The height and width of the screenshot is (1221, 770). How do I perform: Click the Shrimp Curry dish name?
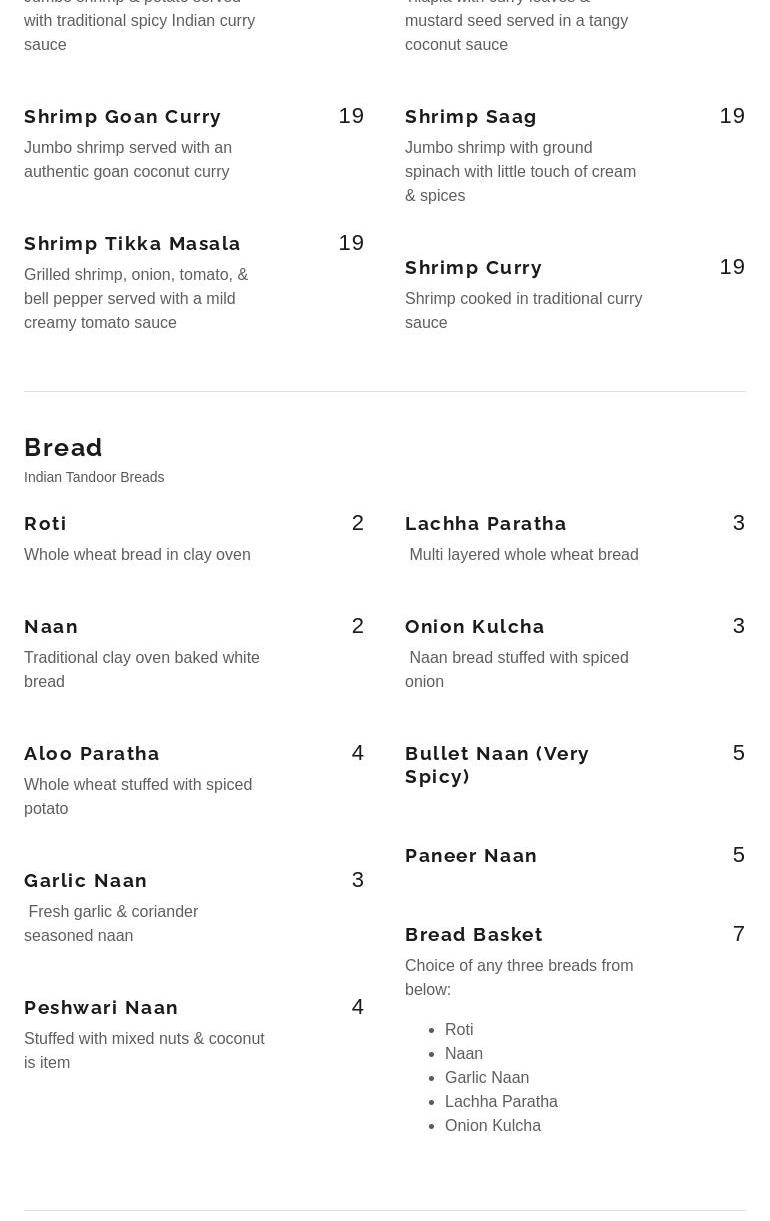(x=473, y=268)
